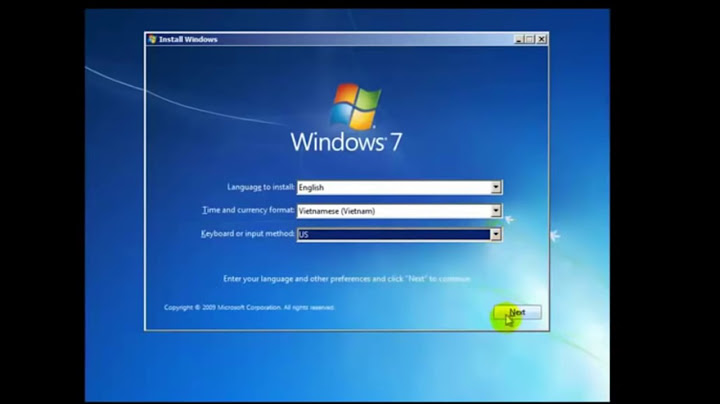Click the 'Install Windows' title text
720x404 pixels.
(188, 39)
